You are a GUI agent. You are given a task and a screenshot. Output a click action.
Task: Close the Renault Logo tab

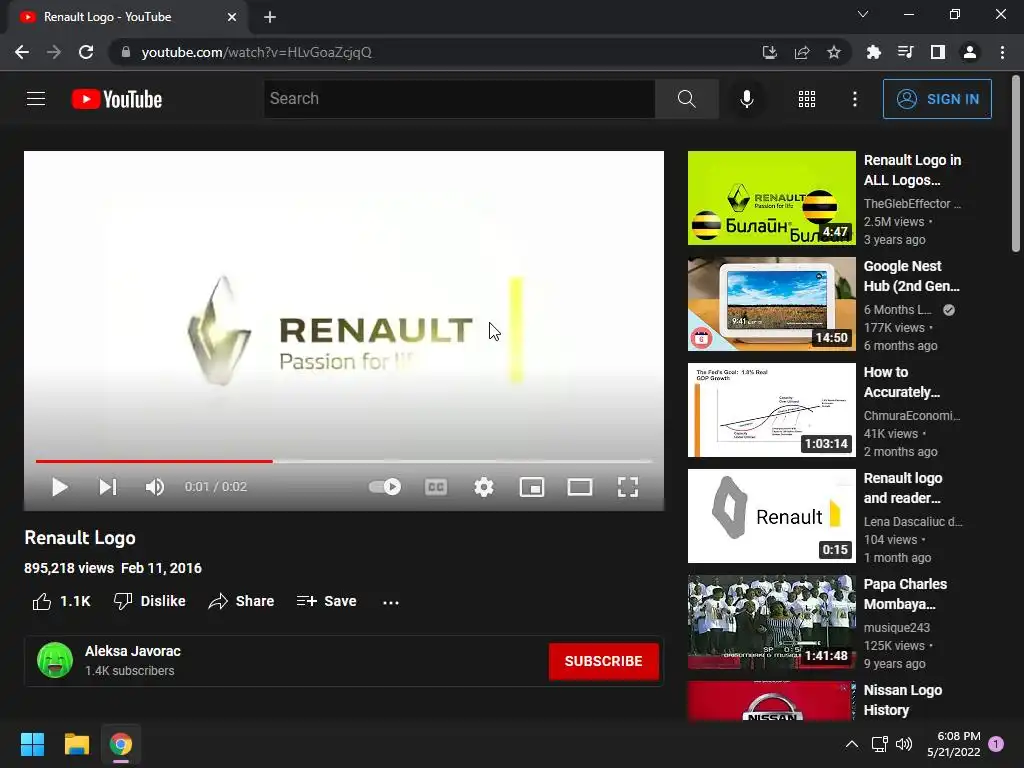(x=232, y=17)
